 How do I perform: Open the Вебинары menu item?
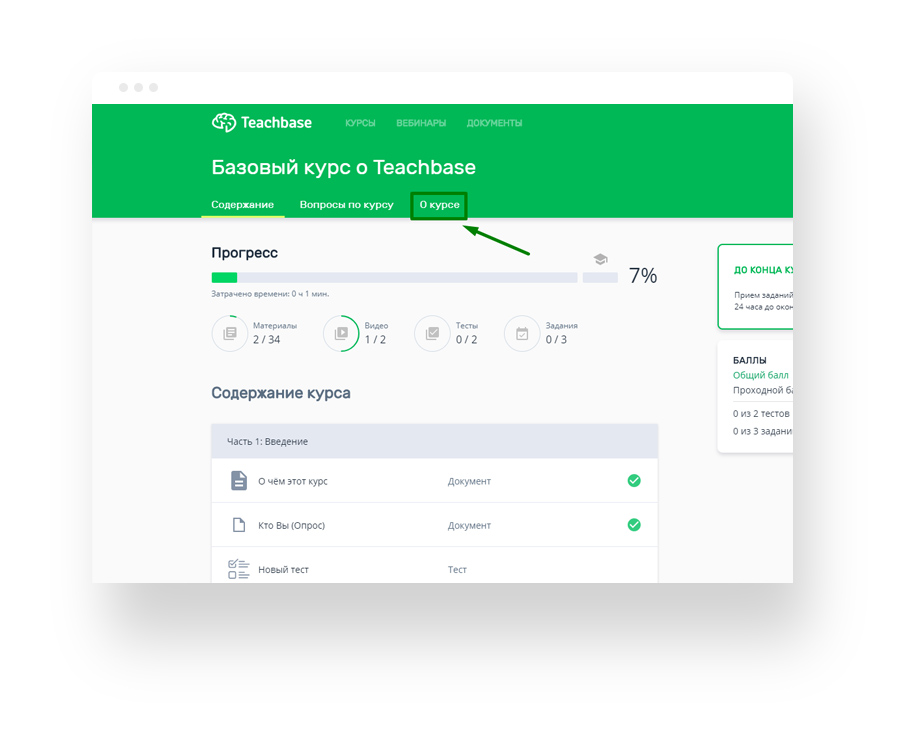(421, 123)
